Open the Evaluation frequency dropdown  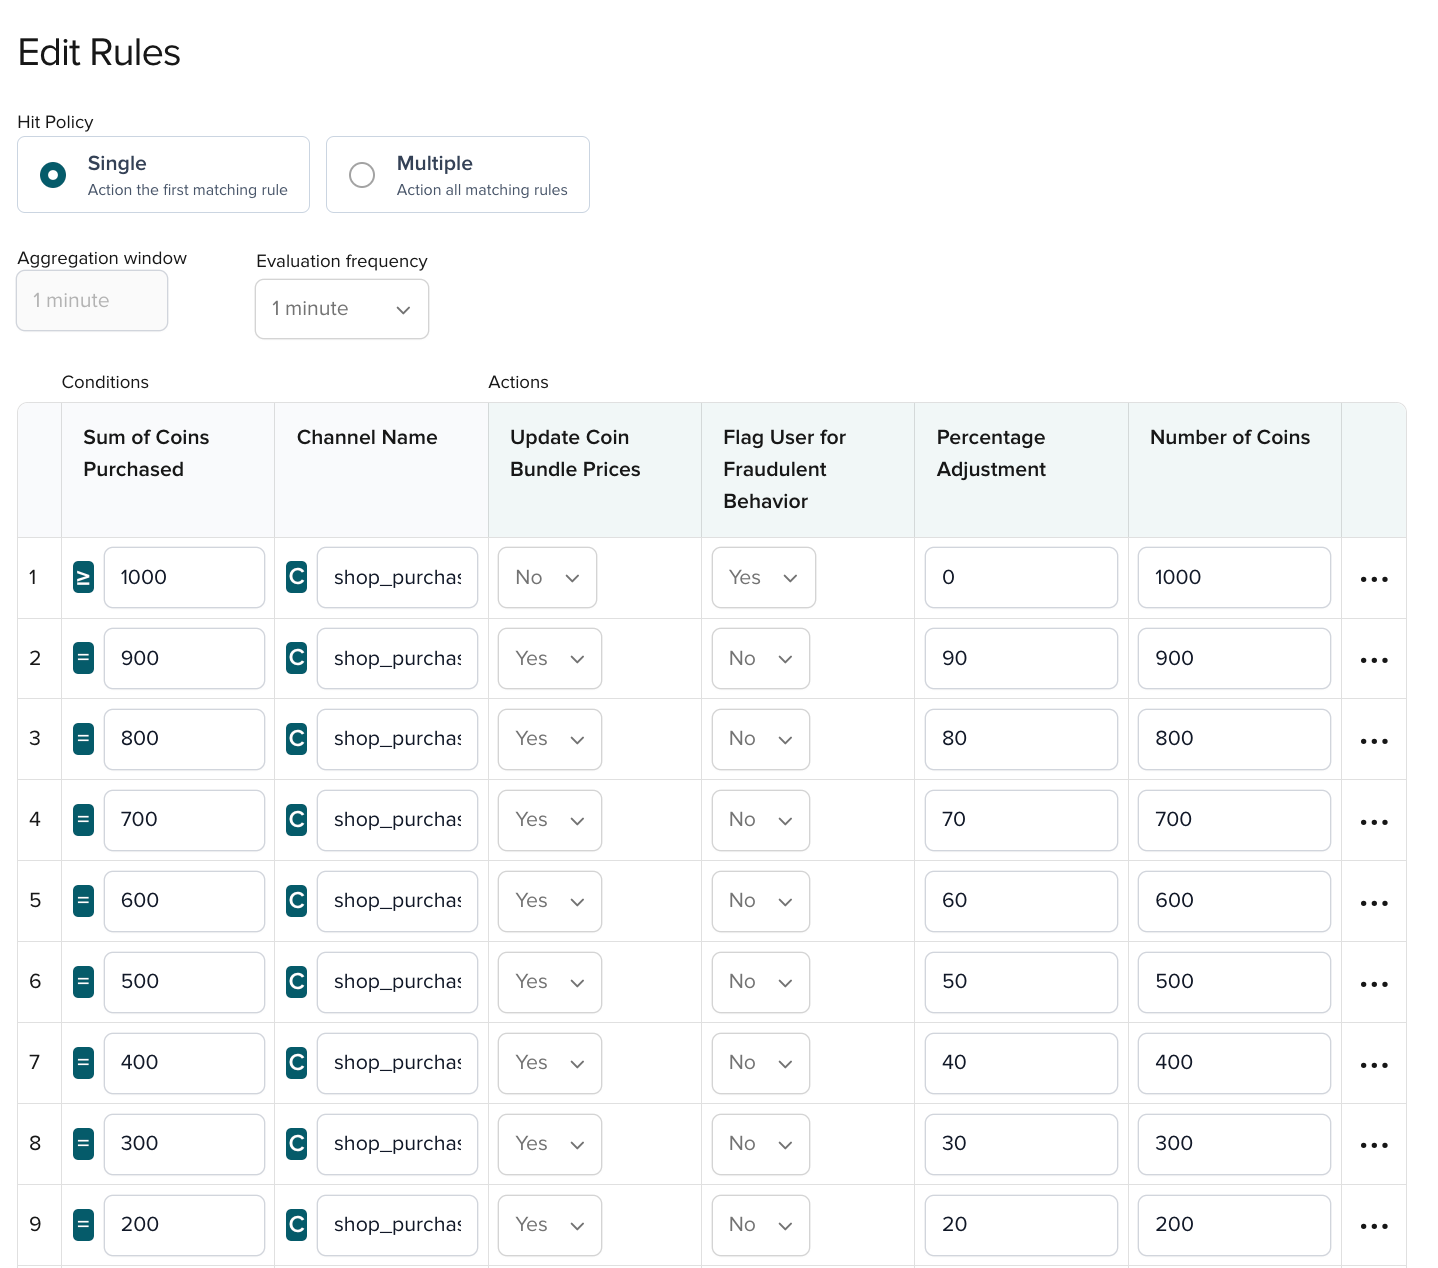(x=342, y=309)
